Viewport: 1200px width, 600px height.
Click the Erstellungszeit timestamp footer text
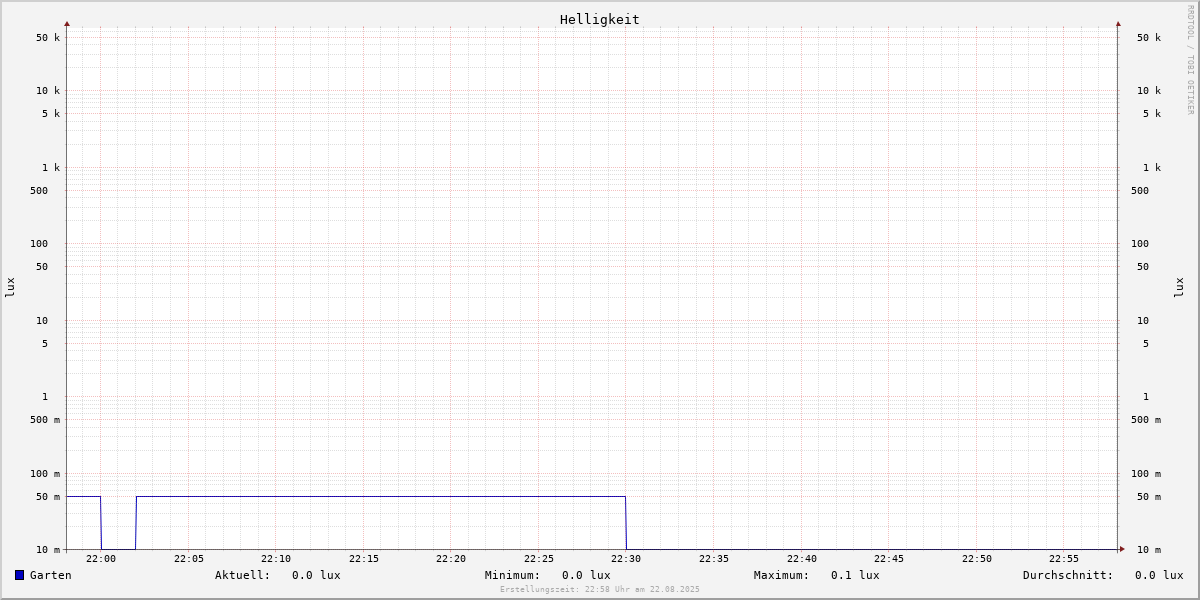(600, 590)
